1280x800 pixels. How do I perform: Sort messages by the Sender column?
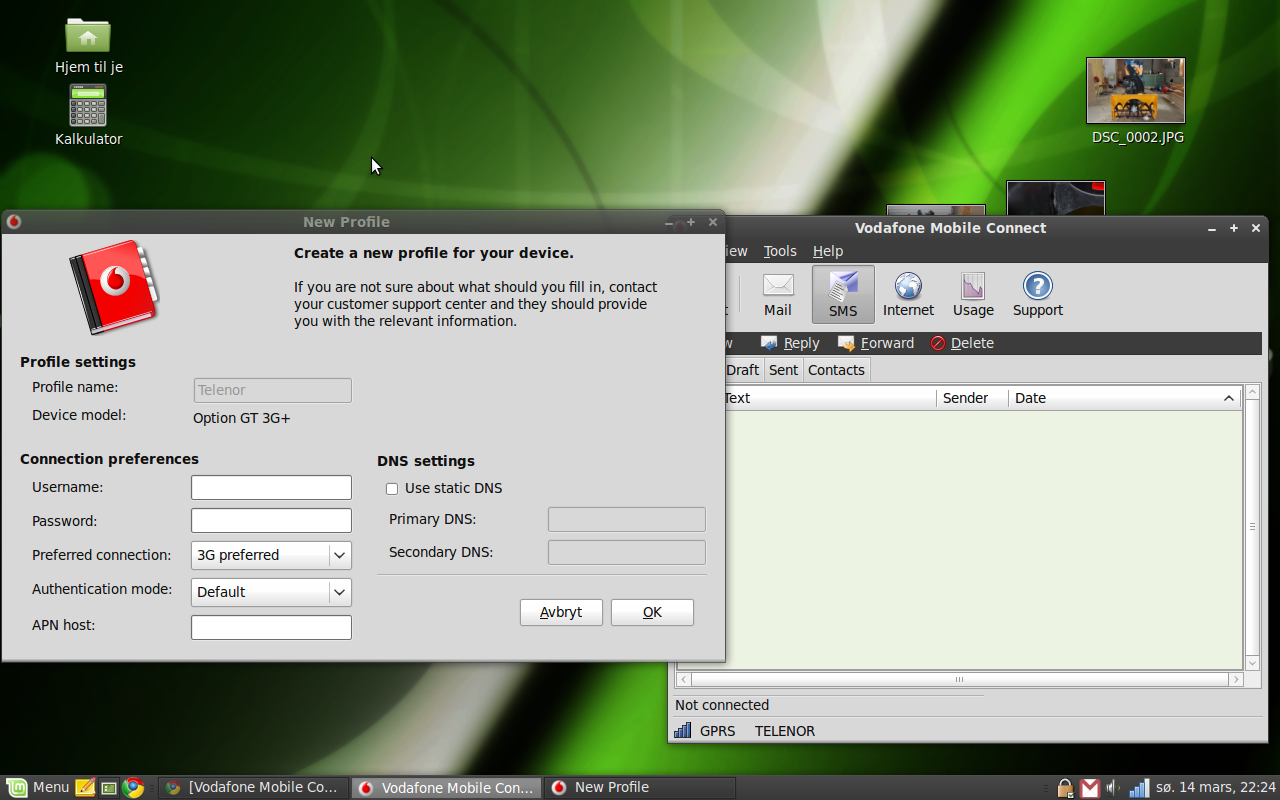coord(972,398)
